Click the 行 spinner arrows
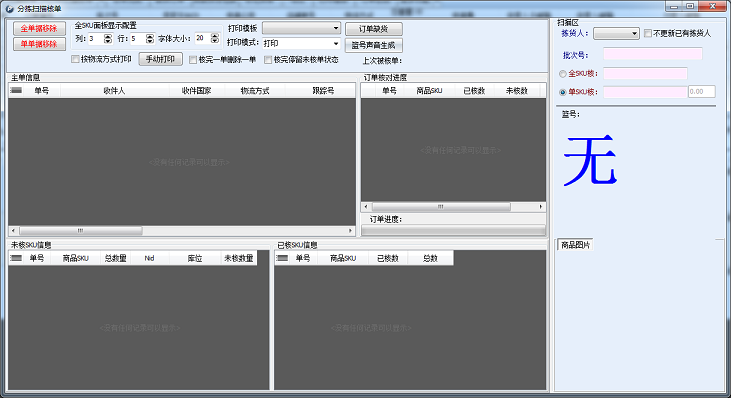 pyautogui.click(x=150, y=39)
